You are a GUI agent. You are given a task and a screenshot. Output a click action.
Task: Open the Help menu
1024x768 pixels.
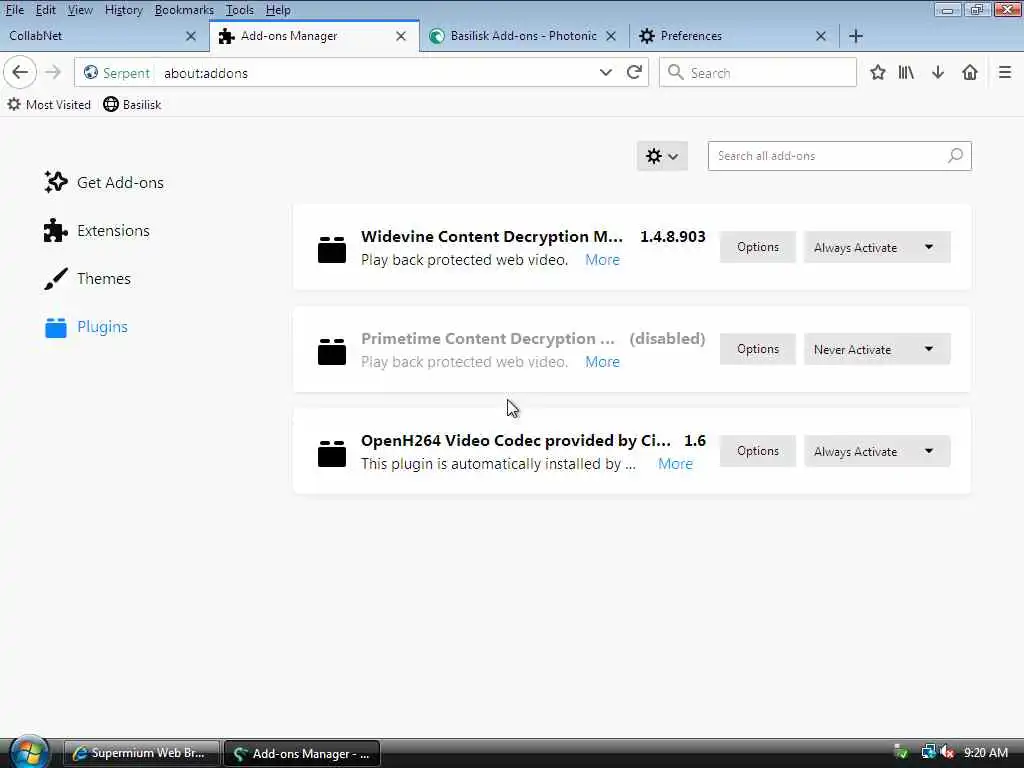click(278, 10)
